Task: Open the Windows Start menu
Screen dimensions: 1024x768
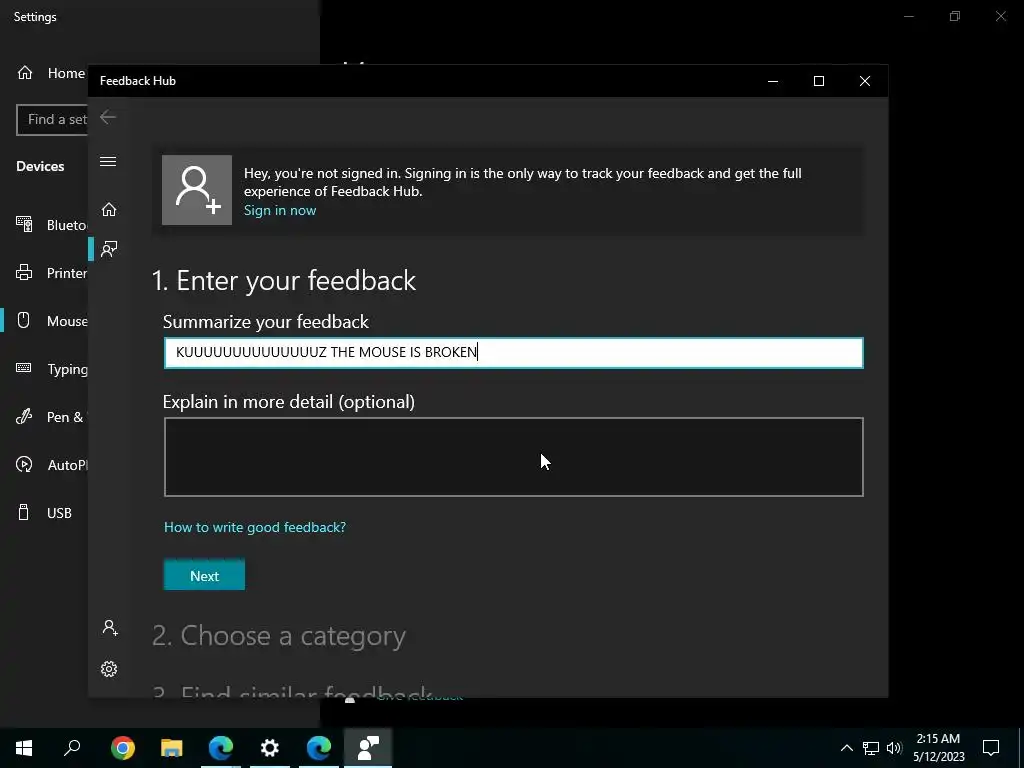Action: tap(24, 748)
